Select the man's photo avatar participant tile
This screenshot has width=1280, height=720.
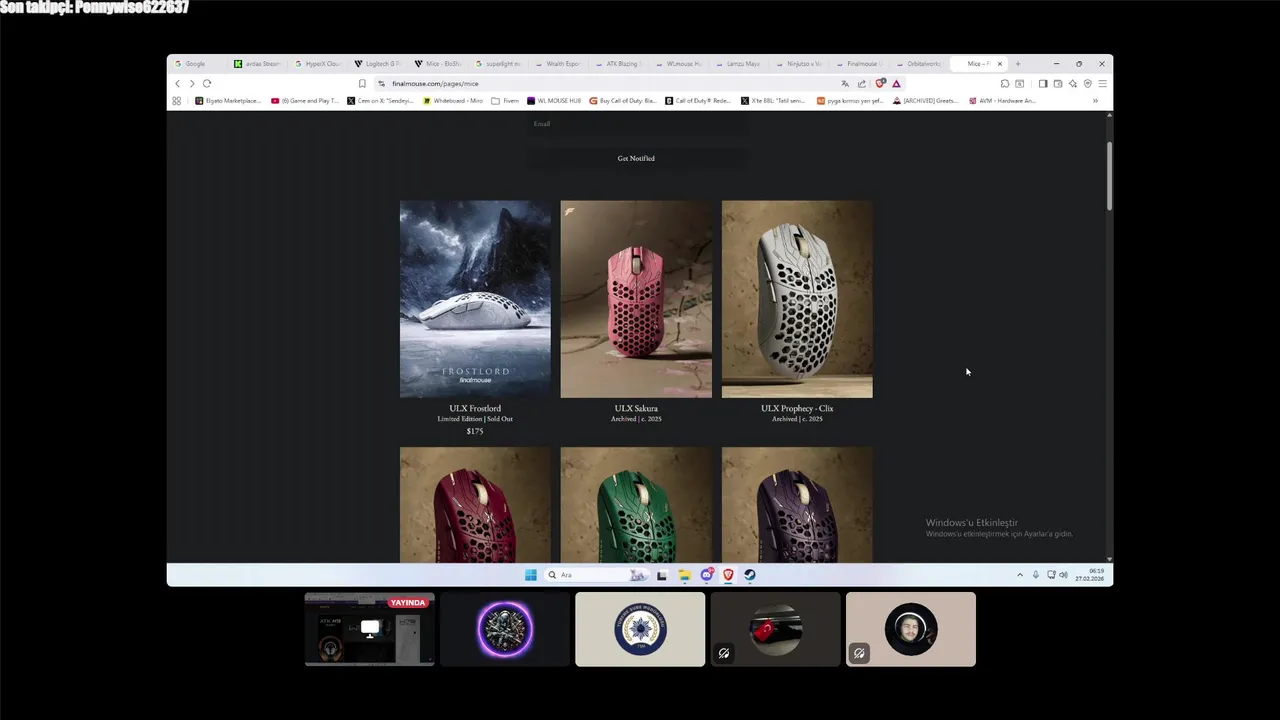(911, 629)
